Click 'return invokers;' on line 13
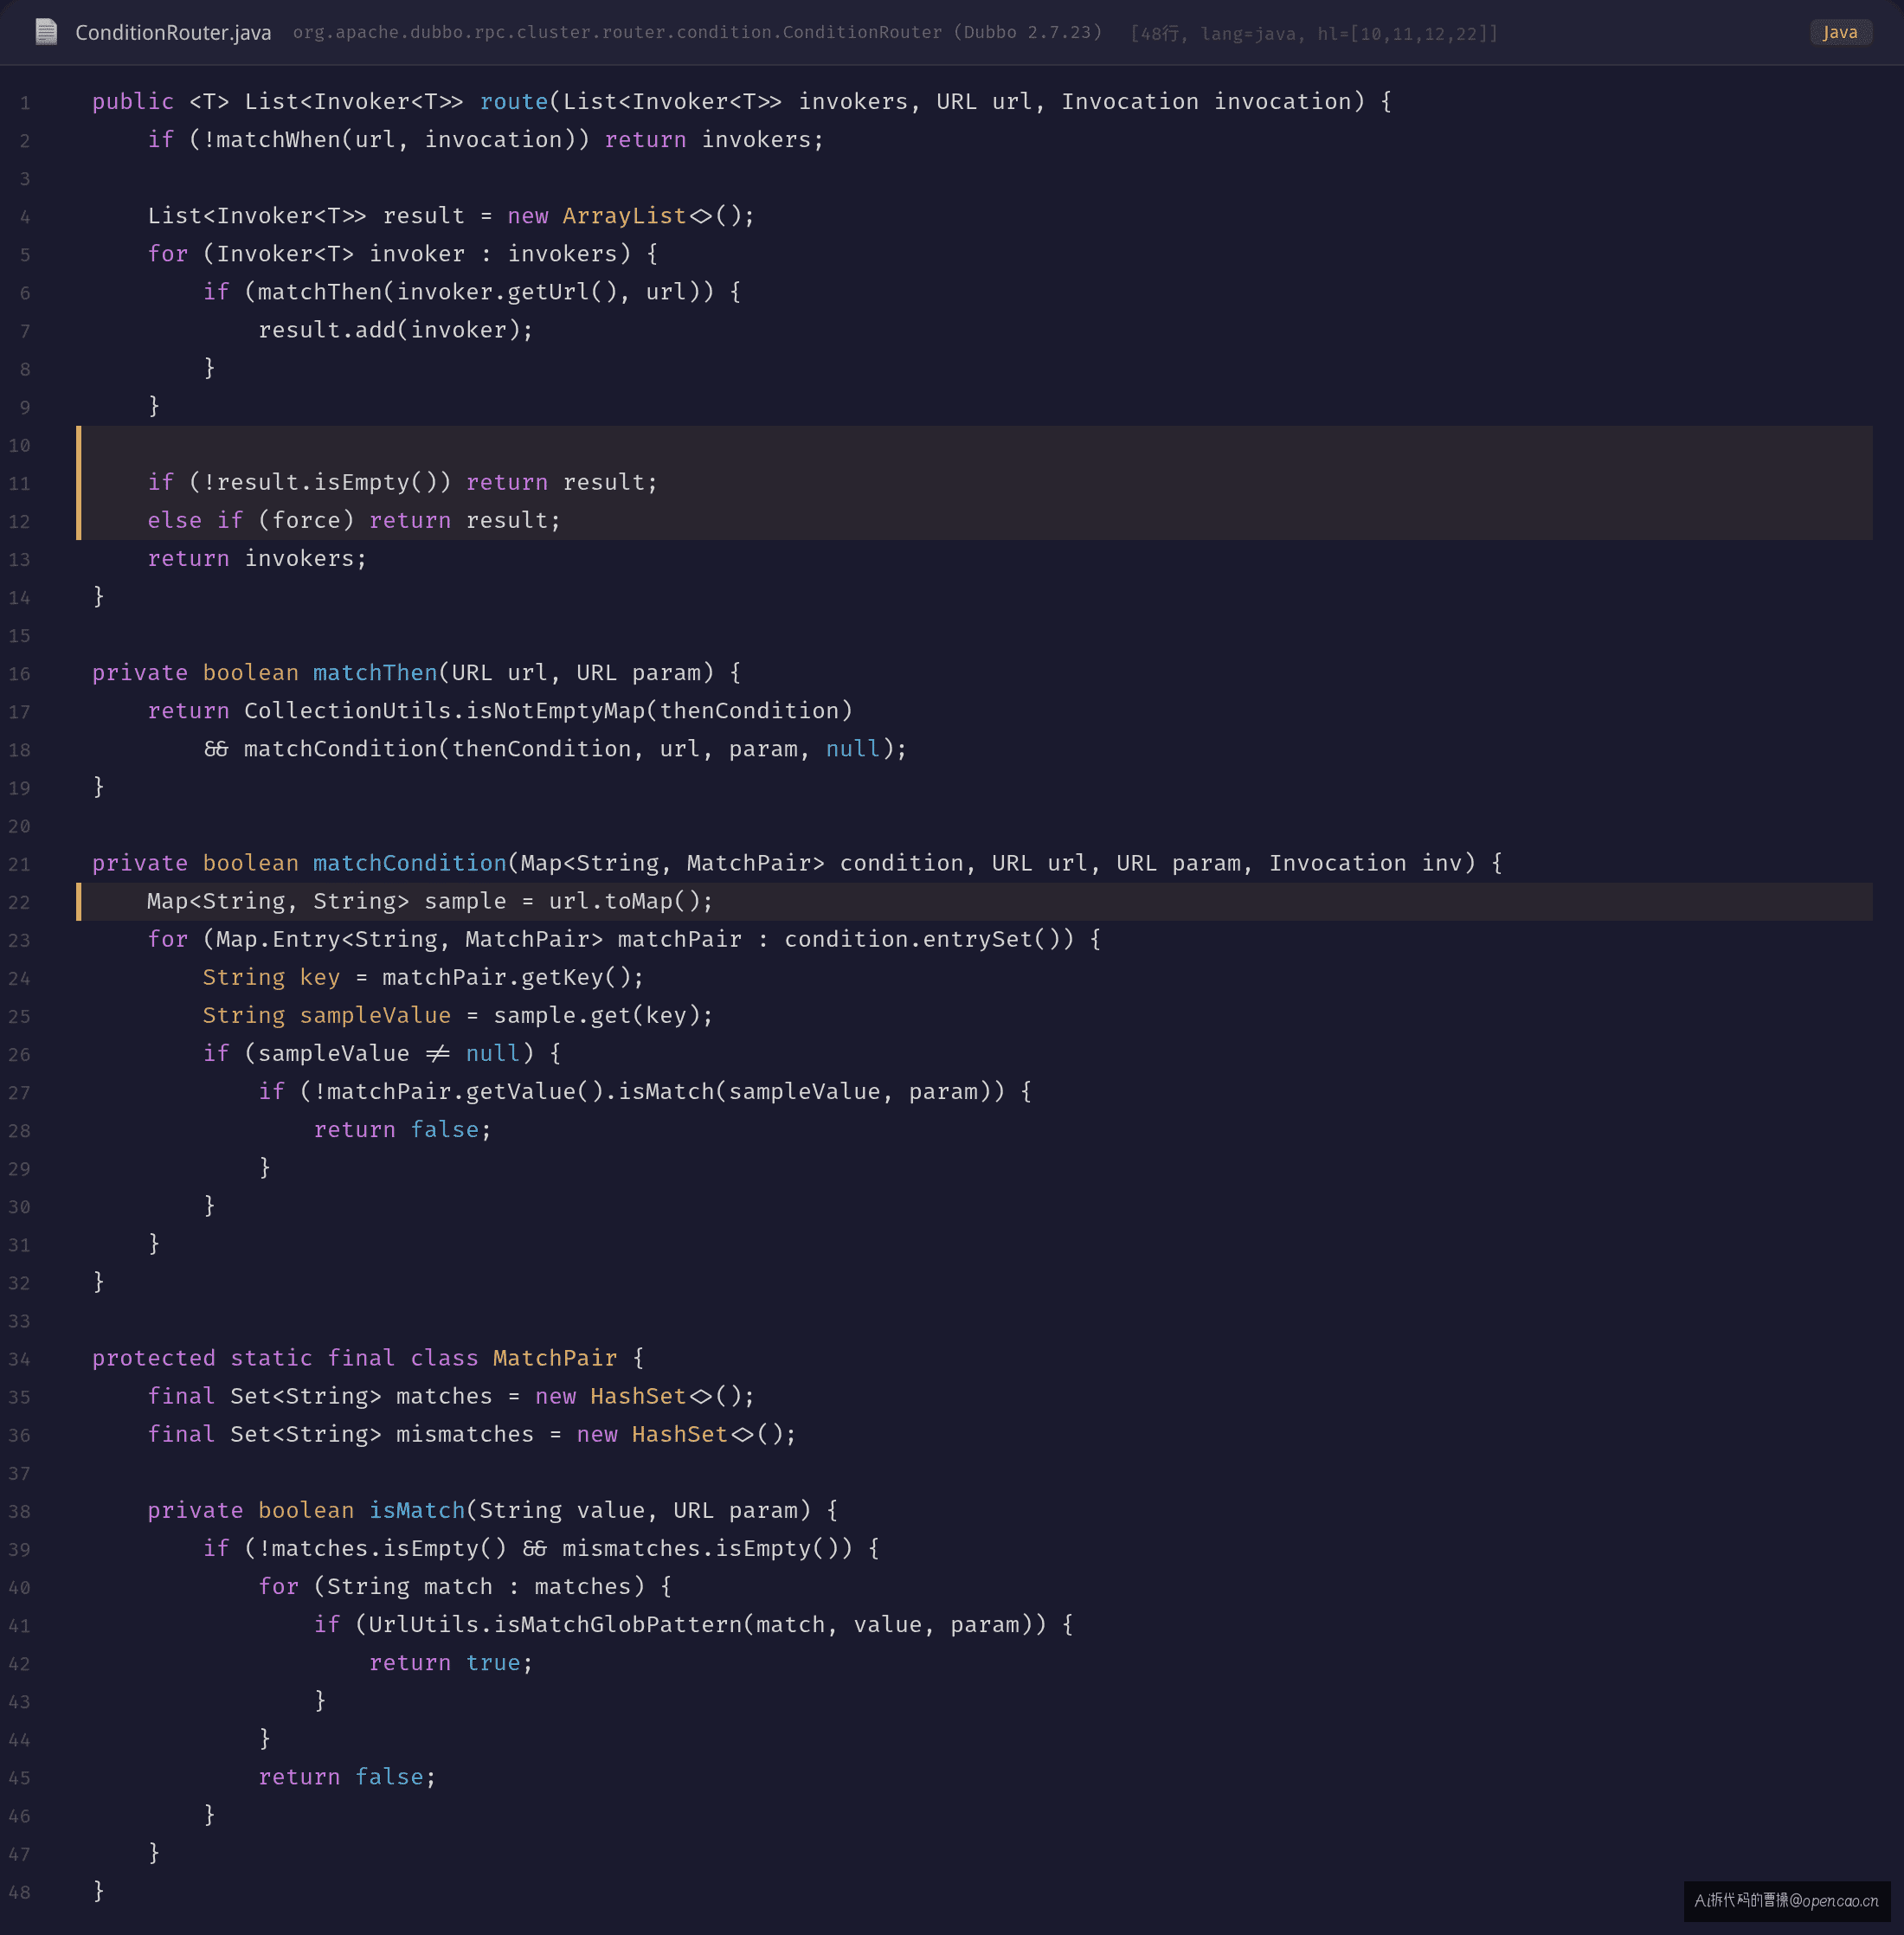This screenshot has width=1904, height=1935. [257, 558]
